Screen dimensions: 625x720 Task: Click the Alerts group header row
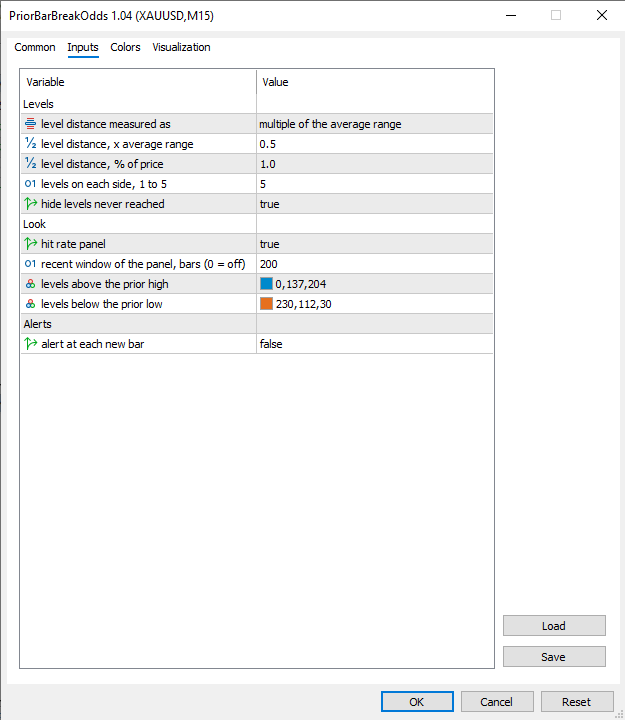coord(257,324)
